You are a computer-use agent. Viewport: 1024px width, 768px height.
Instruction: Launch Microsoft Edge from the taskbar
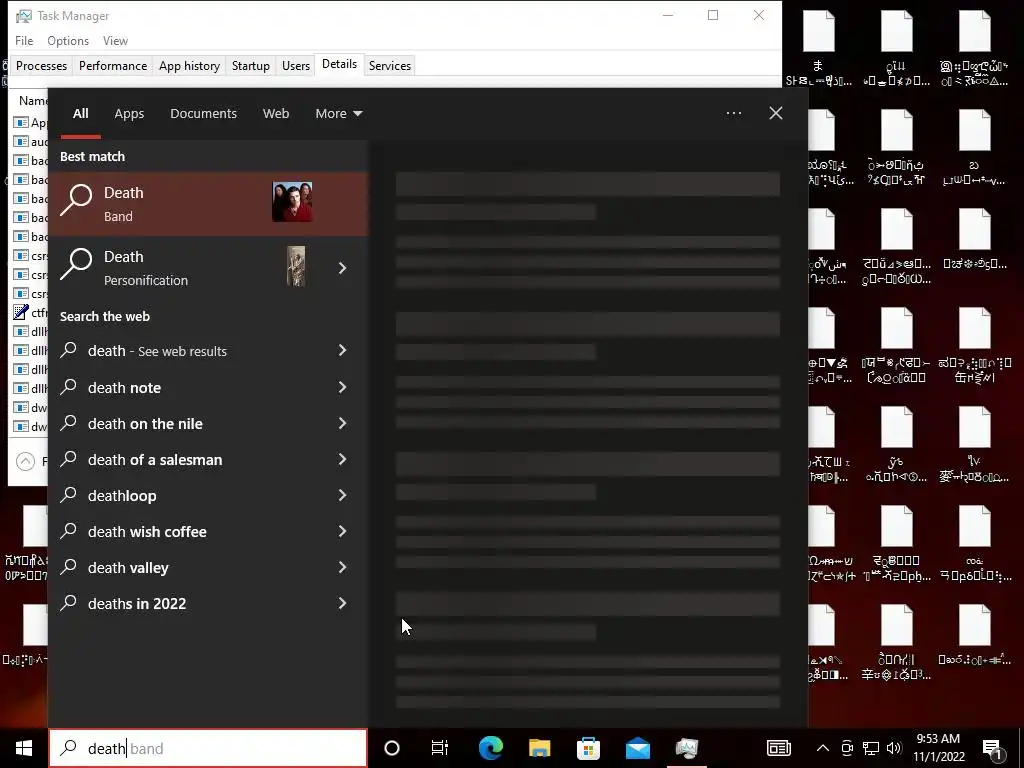490,748
